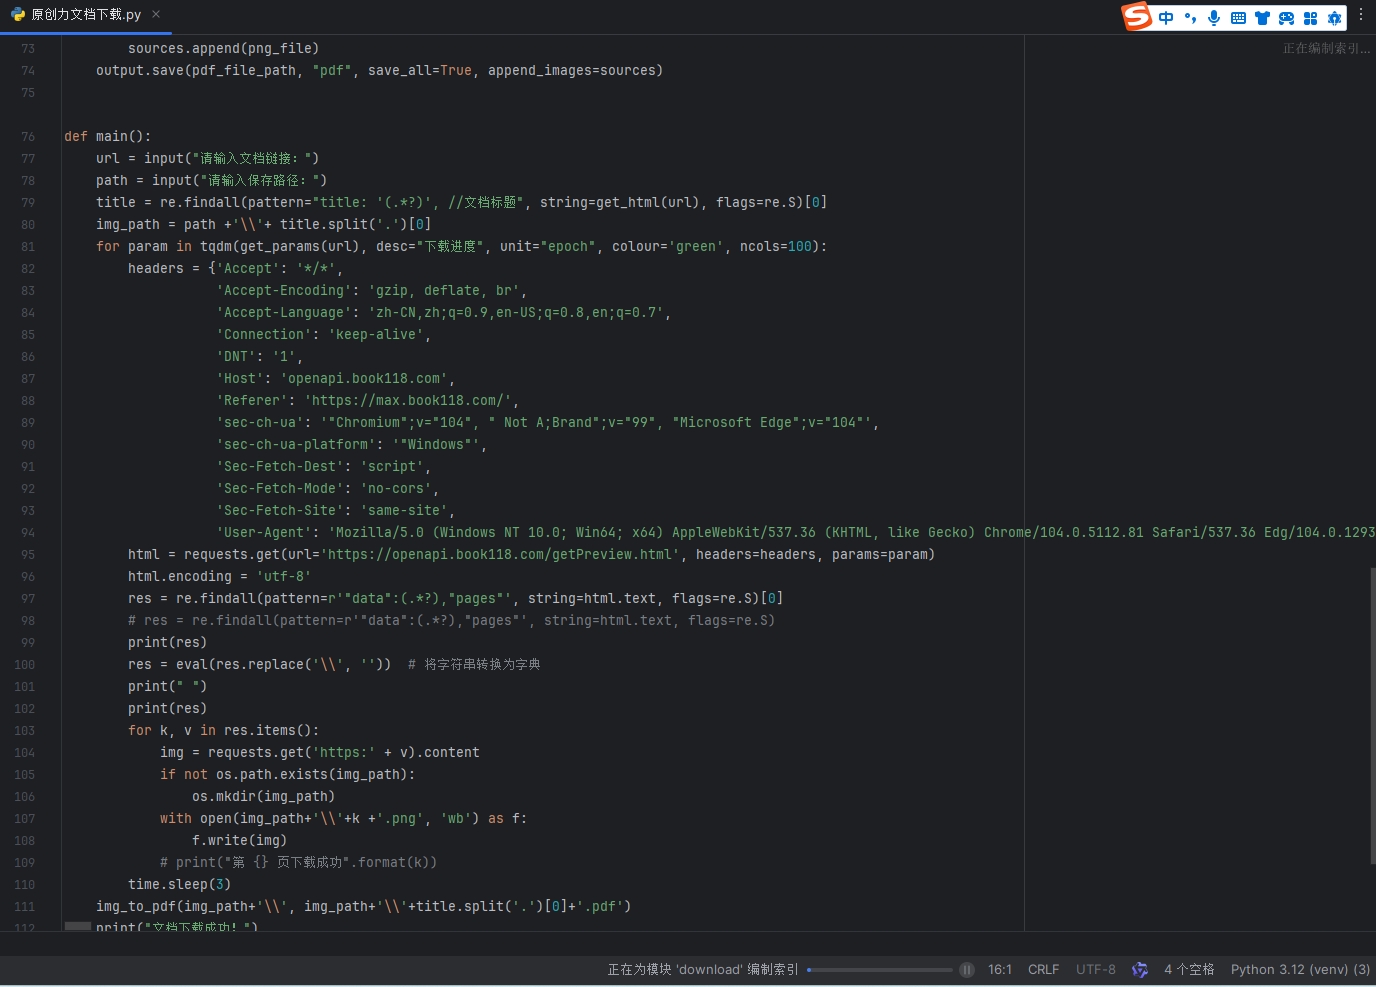Image resolution: width=1376 pixels, height=987 pixels.
Task: Click the AI assistant status bar icon
Action: click(1140, 970)
